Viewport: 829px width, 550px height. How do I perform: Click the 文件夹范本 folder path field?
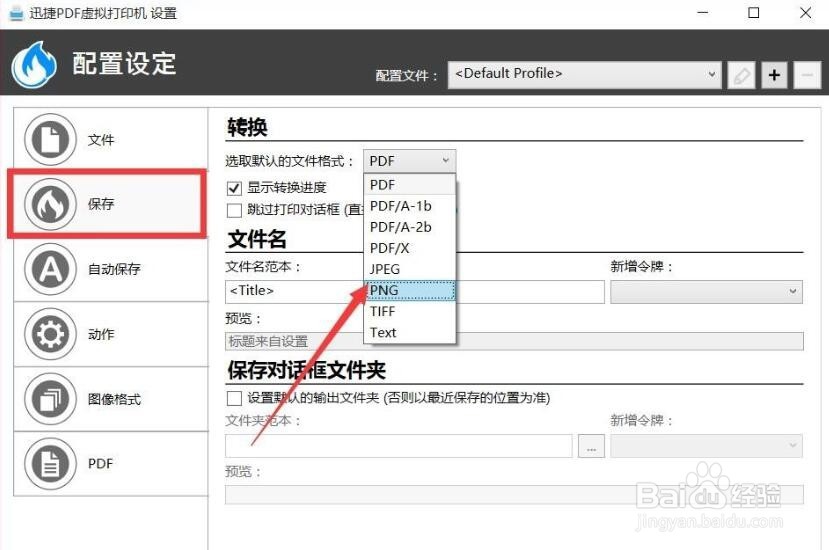pos(399,446)
